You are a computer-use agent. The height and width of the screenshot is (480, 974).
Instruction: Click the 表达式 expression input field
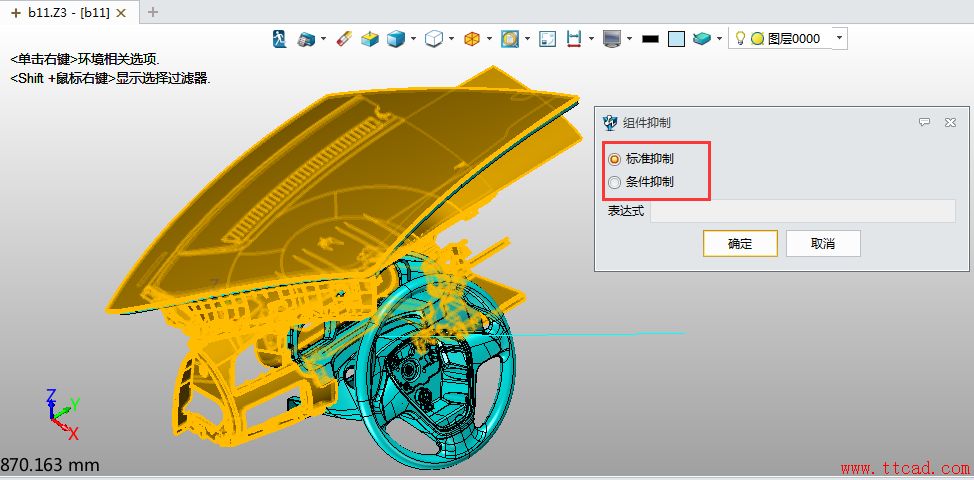point(803,211)
